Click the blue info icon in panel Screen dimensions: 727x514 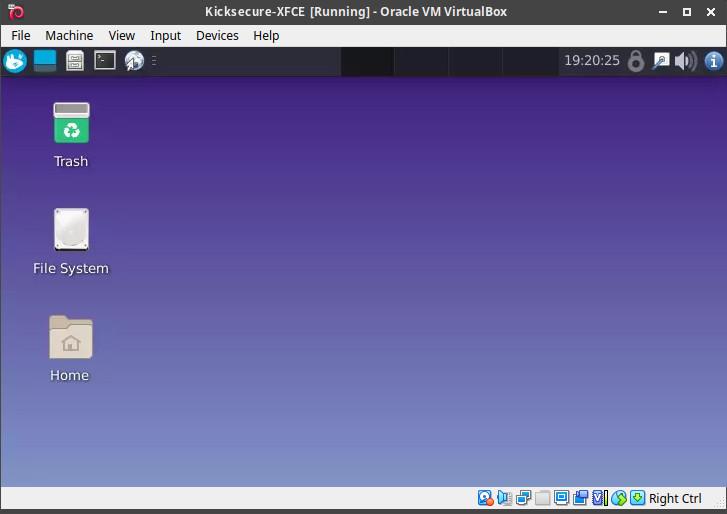[x=714, y=61]
